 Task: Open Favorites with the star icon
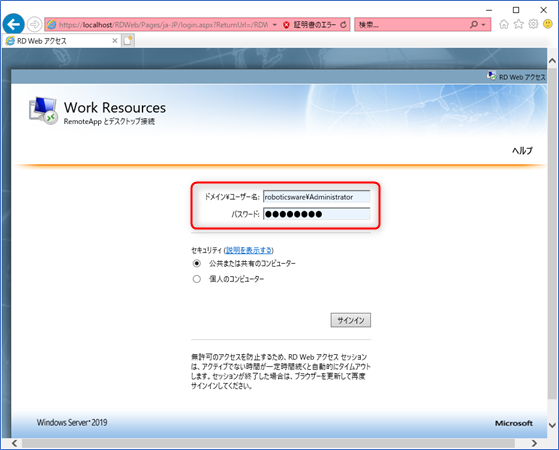[519, 24]
